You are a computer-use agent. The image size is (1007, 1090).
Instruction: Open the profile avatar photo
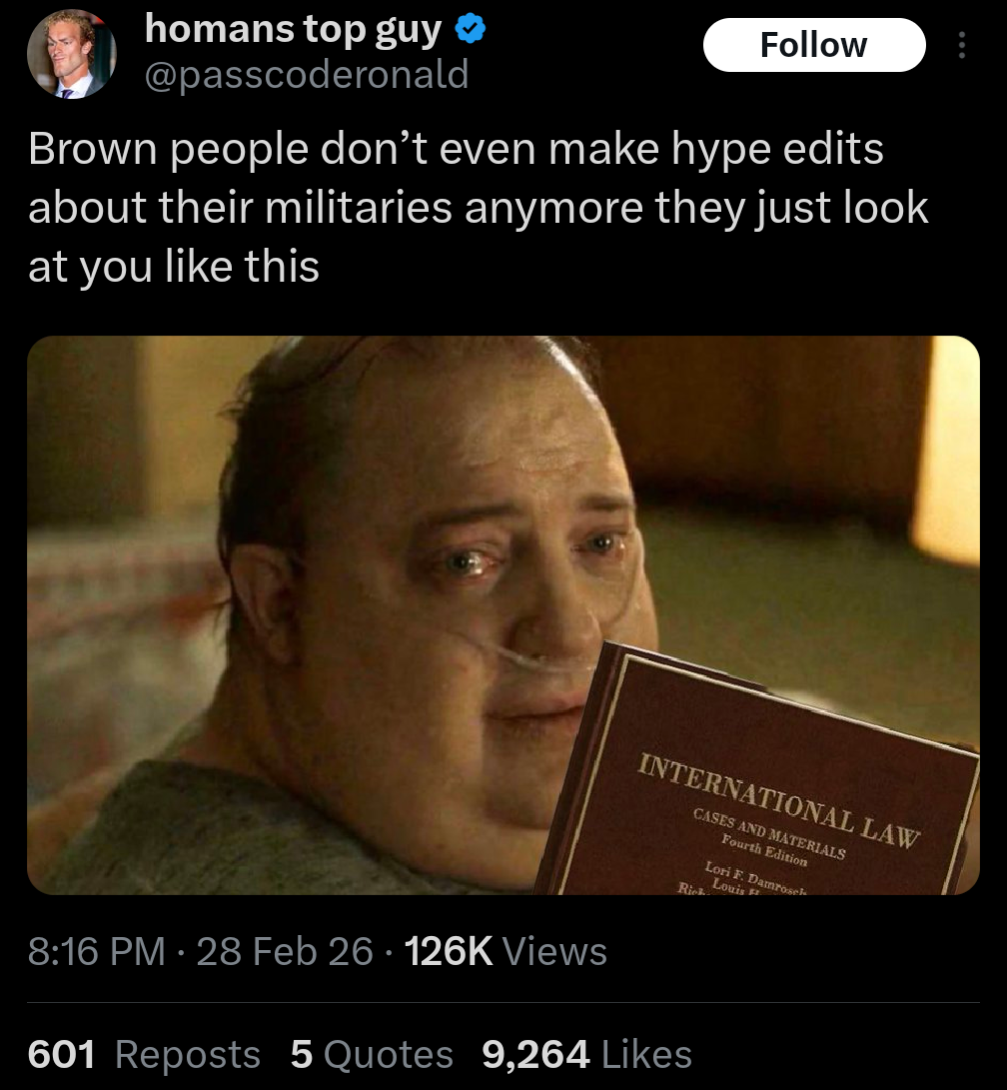click(x=72, y=54)
